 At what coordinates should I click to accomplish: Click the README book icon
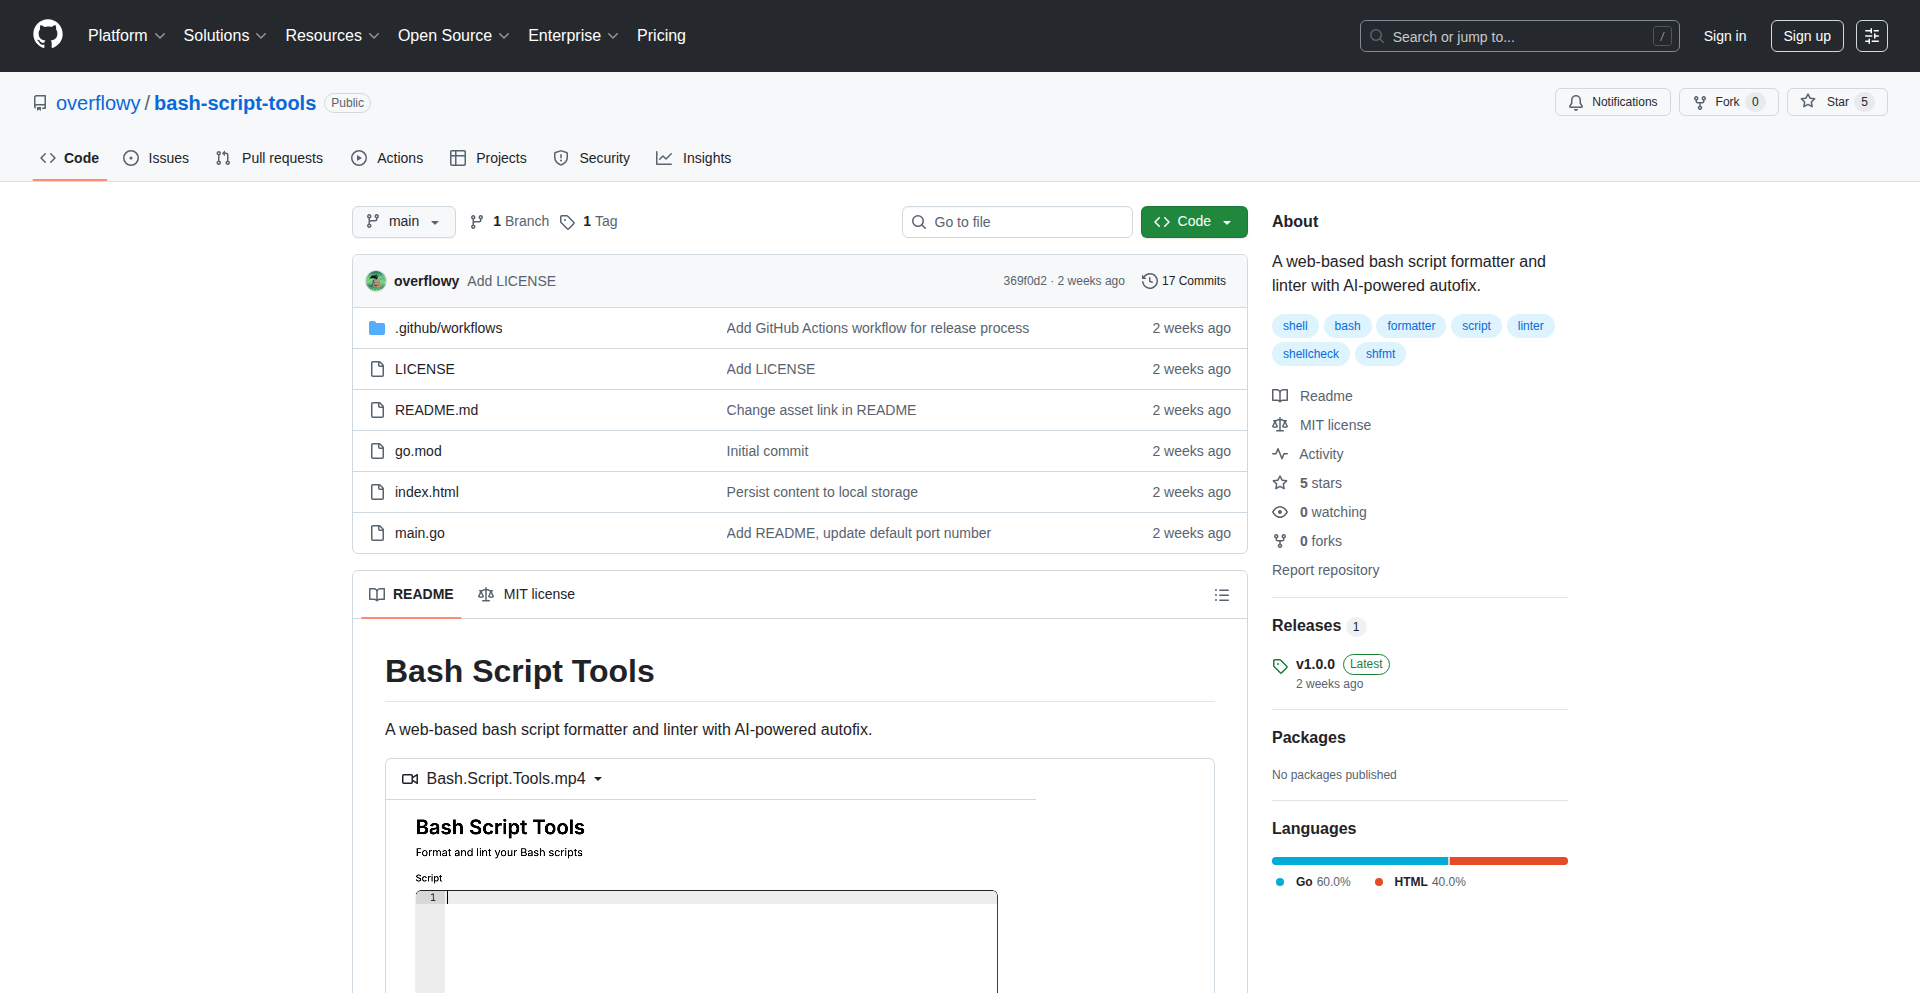(x=1281, y=396)
